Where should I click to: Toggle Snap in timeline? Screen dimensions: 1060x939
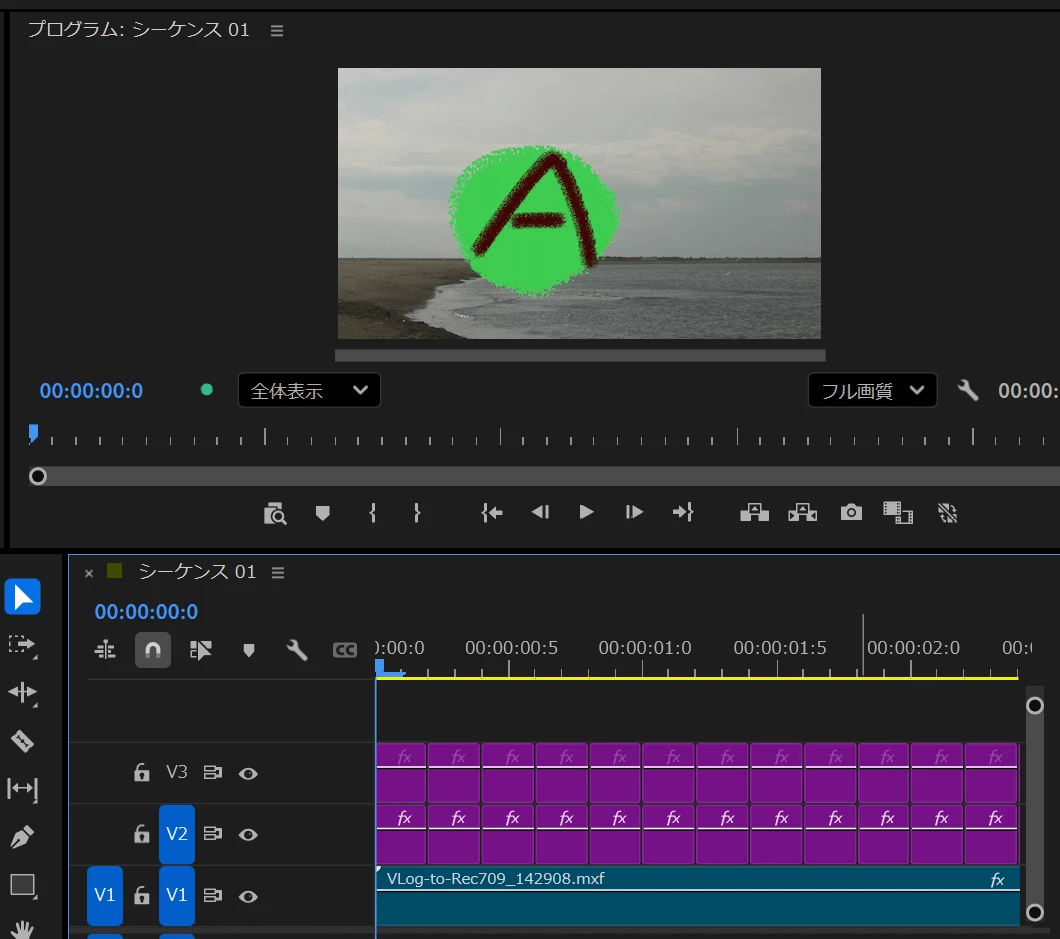pos(153,650)
